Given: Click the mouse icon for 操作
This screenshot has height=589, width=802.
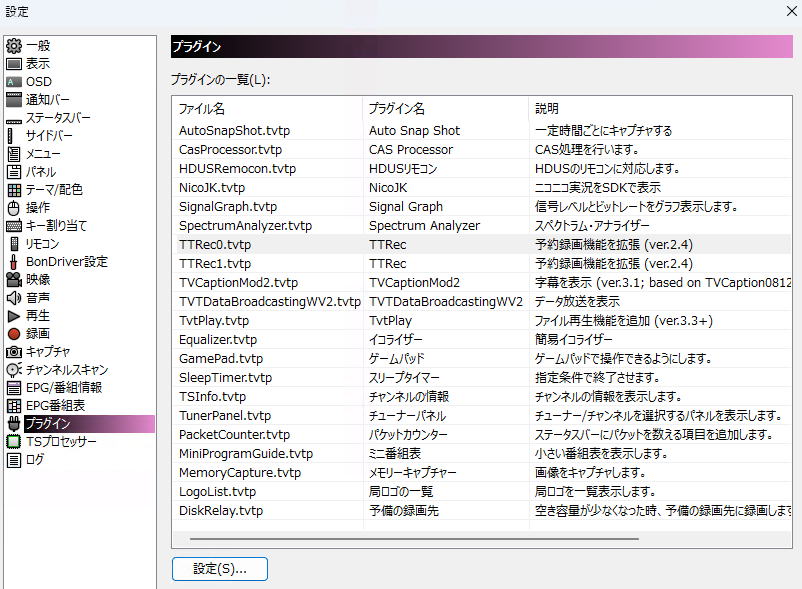Looking at the screenshot, I should (x=14, y=207).
